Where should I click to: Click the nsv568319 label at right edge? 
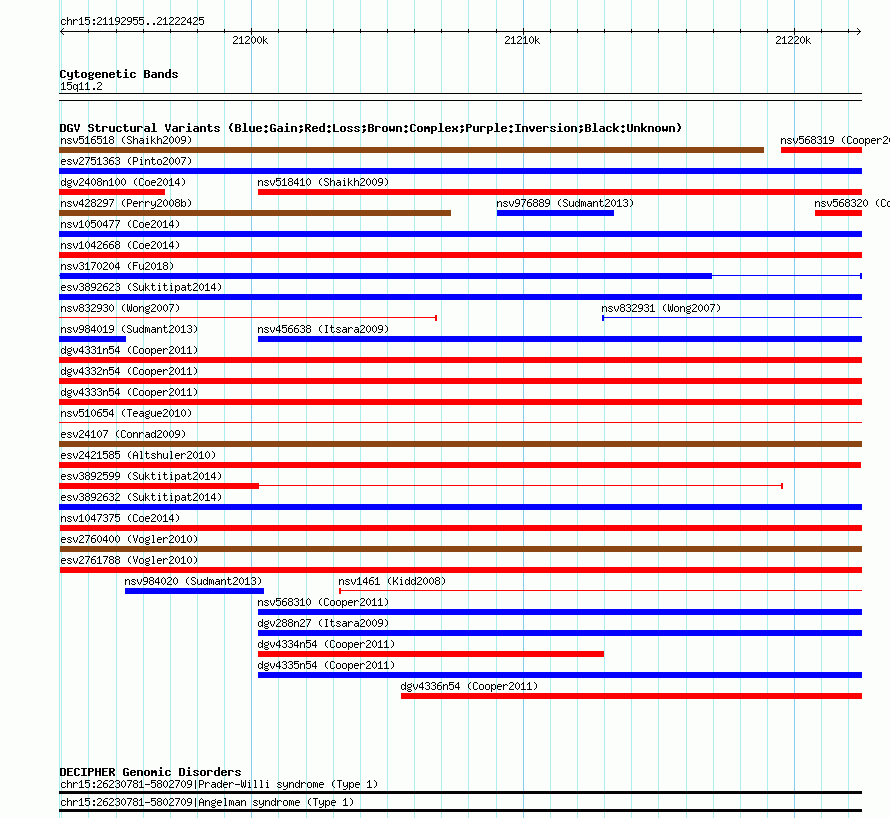point(834,140)
